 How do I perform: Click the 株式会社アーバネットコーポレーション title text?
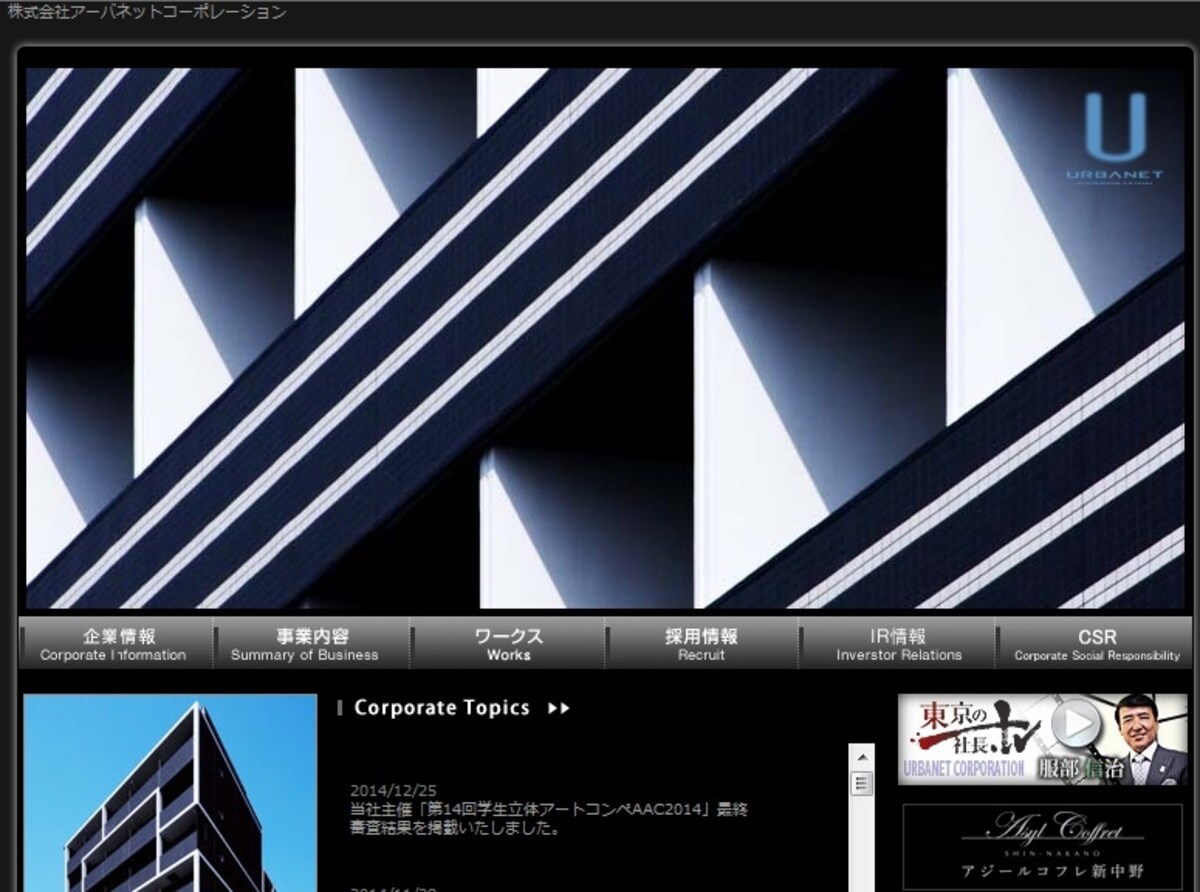coord(147,12)
